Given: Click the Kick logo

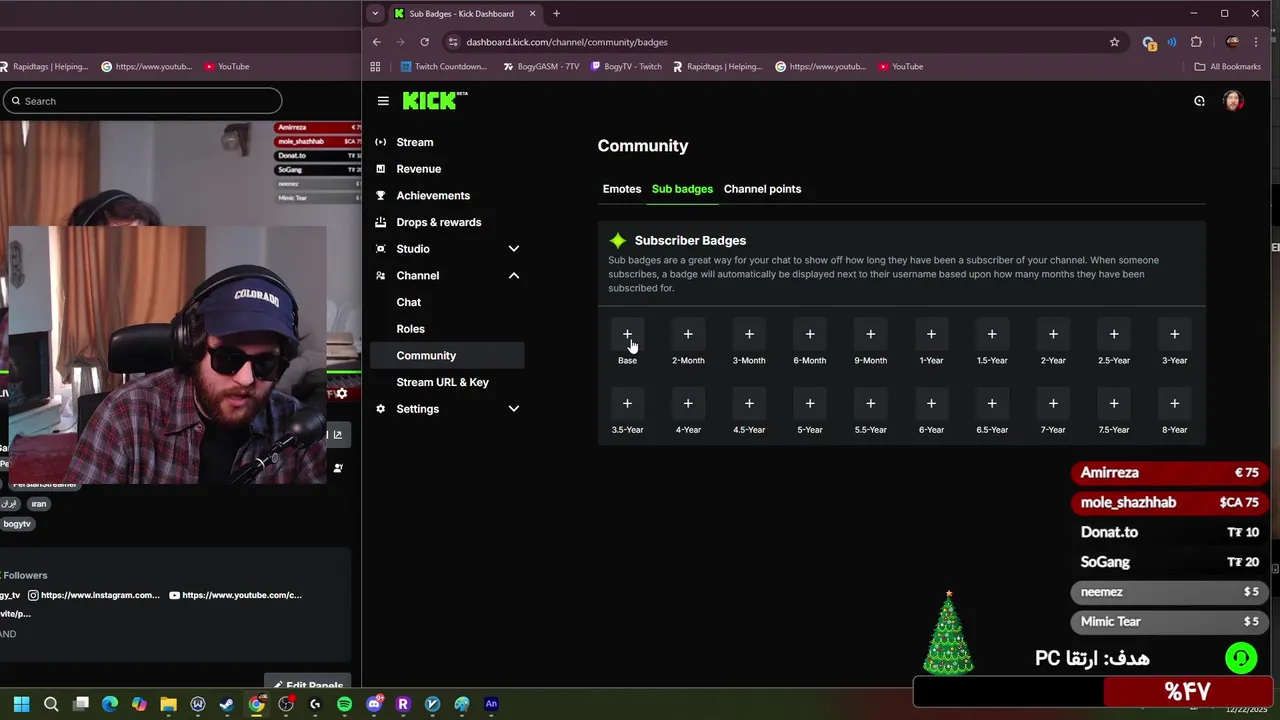Looking at the screenshot, I should click(x=434, y=100).
